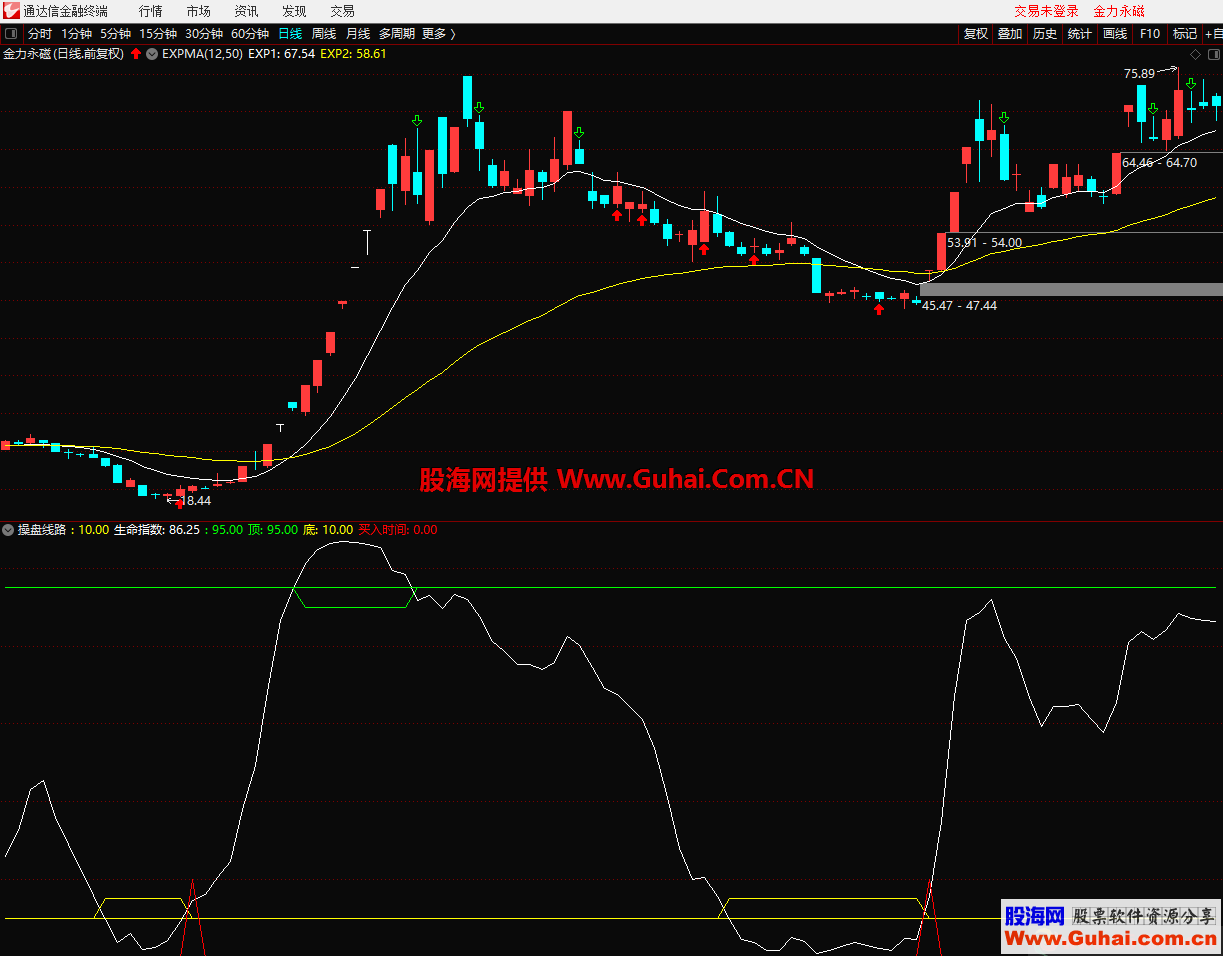This screenshot has height=956, width=1223.
Task: Open the 发现 menu
Action: point(294,11)
